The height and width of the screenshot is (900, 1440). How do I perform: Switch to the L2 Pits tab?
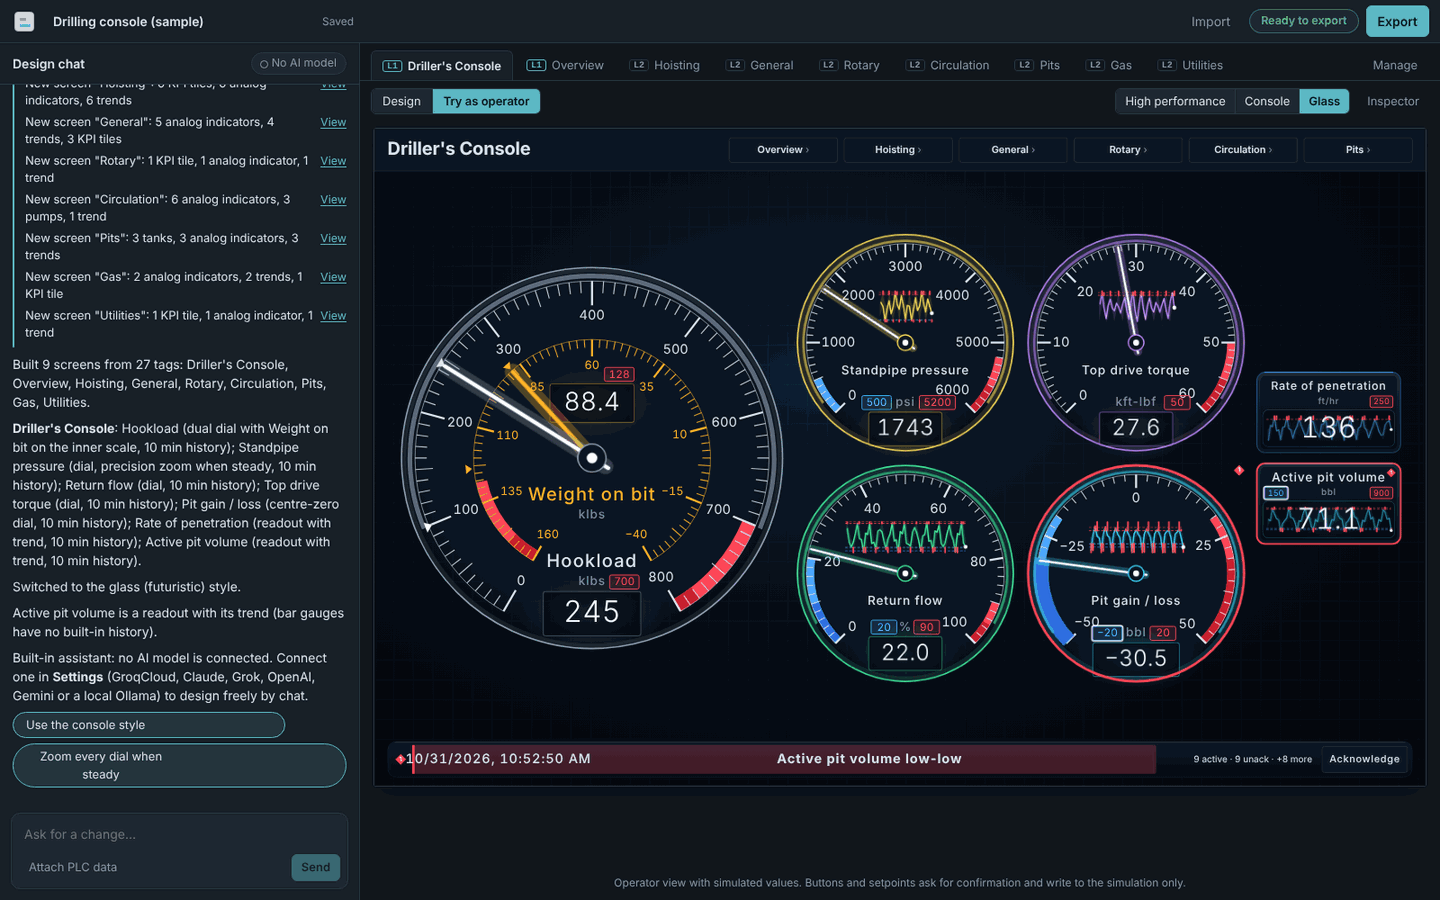[x=1038, y=65]
